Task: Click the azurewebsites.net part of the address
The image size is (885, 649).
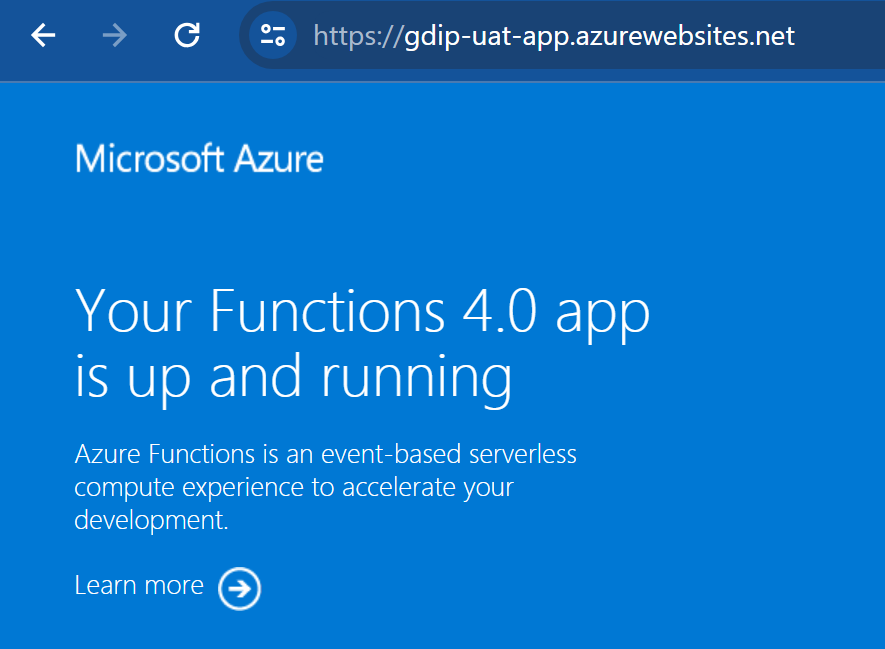Action: (x=685, y=36)
